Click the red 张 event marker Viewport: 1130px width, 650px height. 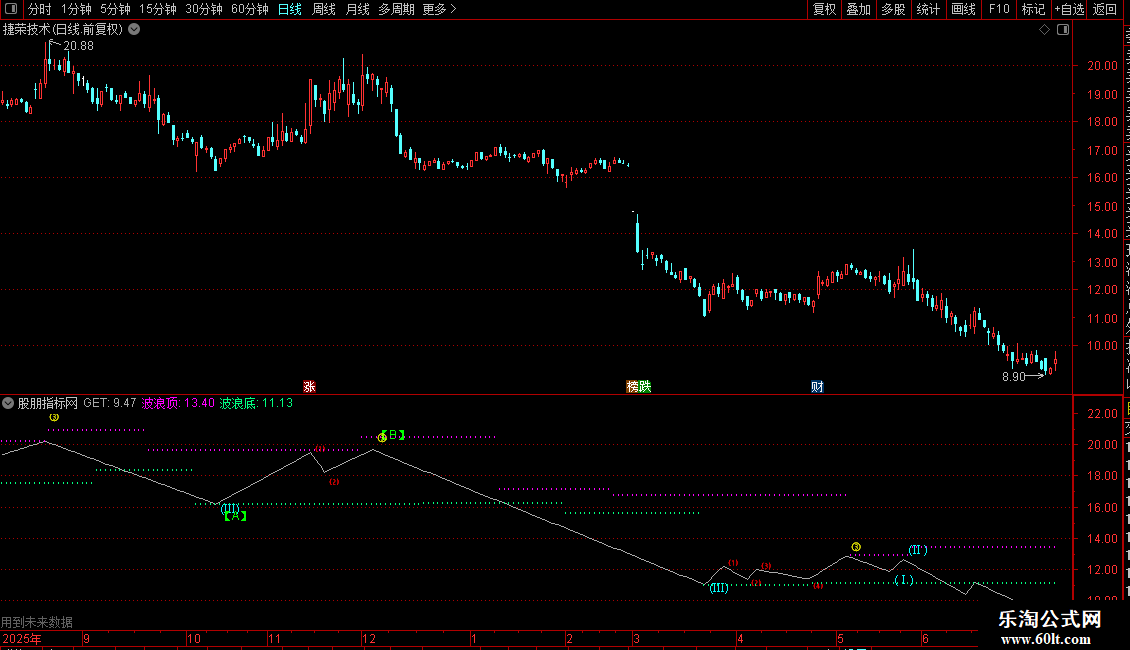310,387
